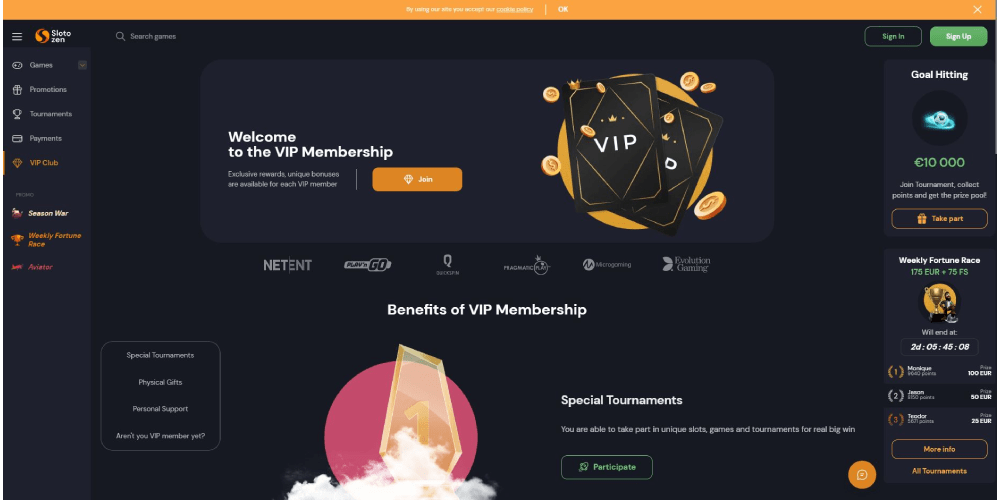Expand the Games dropdown arrow
The width and height of the screenshot is (1000, 500).
(x=82, y=65)
